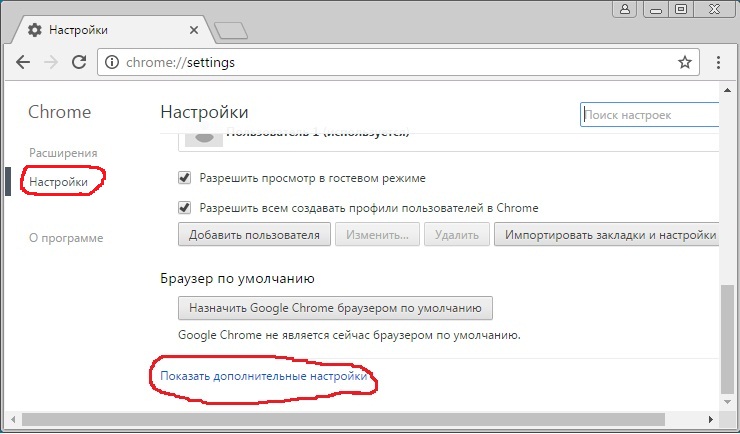Click text Google Chrome не является сейчас браузером
This screenshot has width=740, height=434.
[349, 335]
